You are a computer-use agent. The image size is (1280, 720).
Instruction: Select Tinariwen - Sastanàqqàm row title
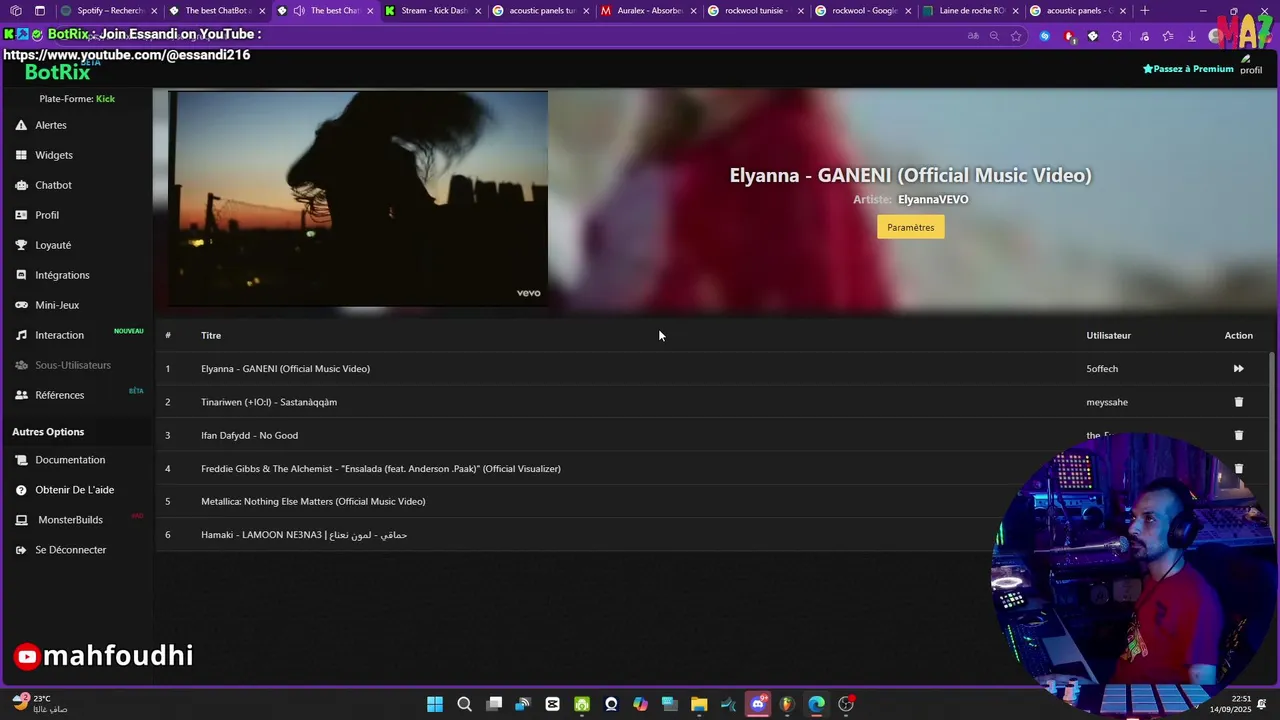[x=269, y=402]
